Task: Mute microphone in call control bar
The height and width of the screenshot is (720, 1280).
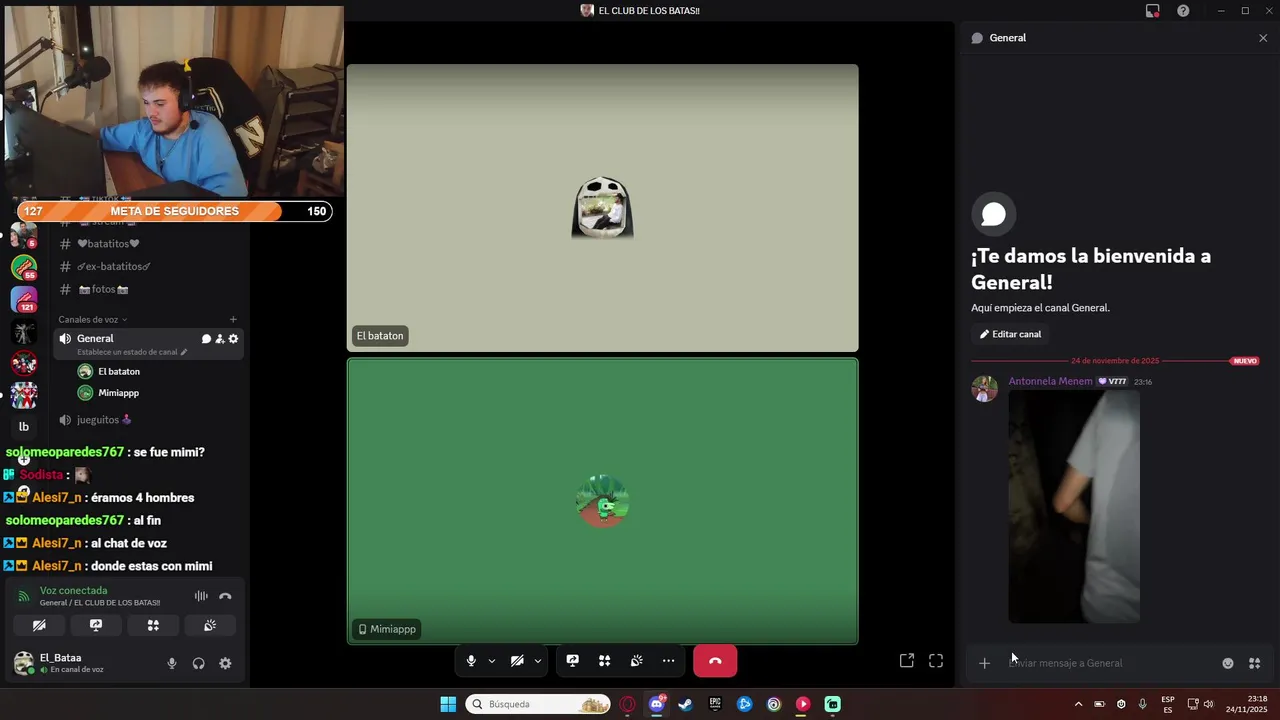Action: [x=471, y=661]
